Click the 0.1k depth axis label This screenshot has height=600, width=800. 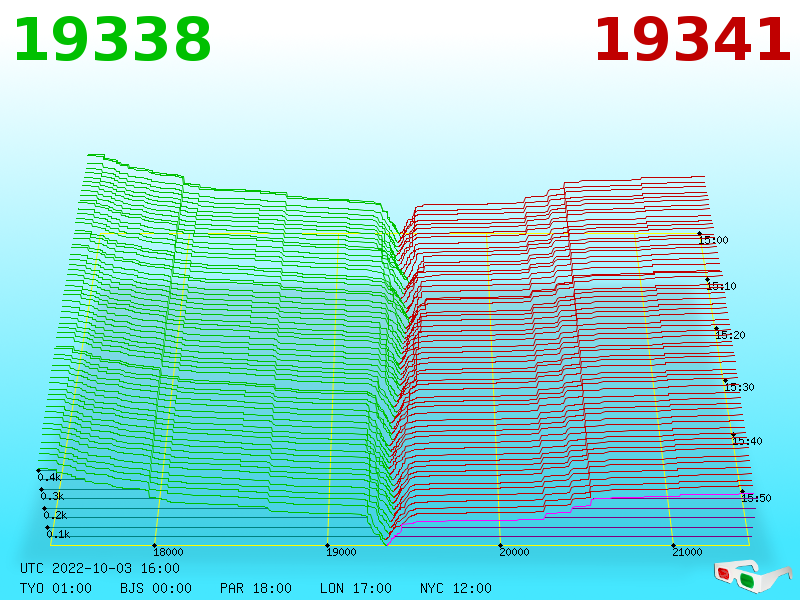[59, 534]
